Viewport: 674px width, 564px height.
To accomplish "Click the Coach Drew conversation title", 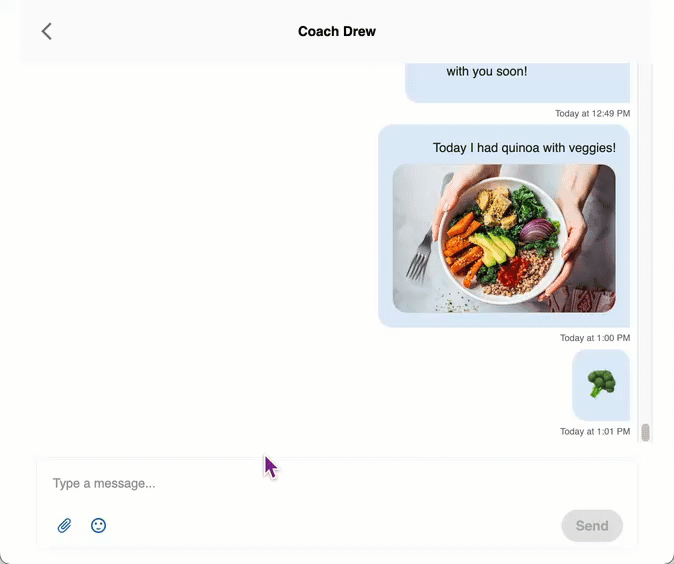I will pos(337,31).
